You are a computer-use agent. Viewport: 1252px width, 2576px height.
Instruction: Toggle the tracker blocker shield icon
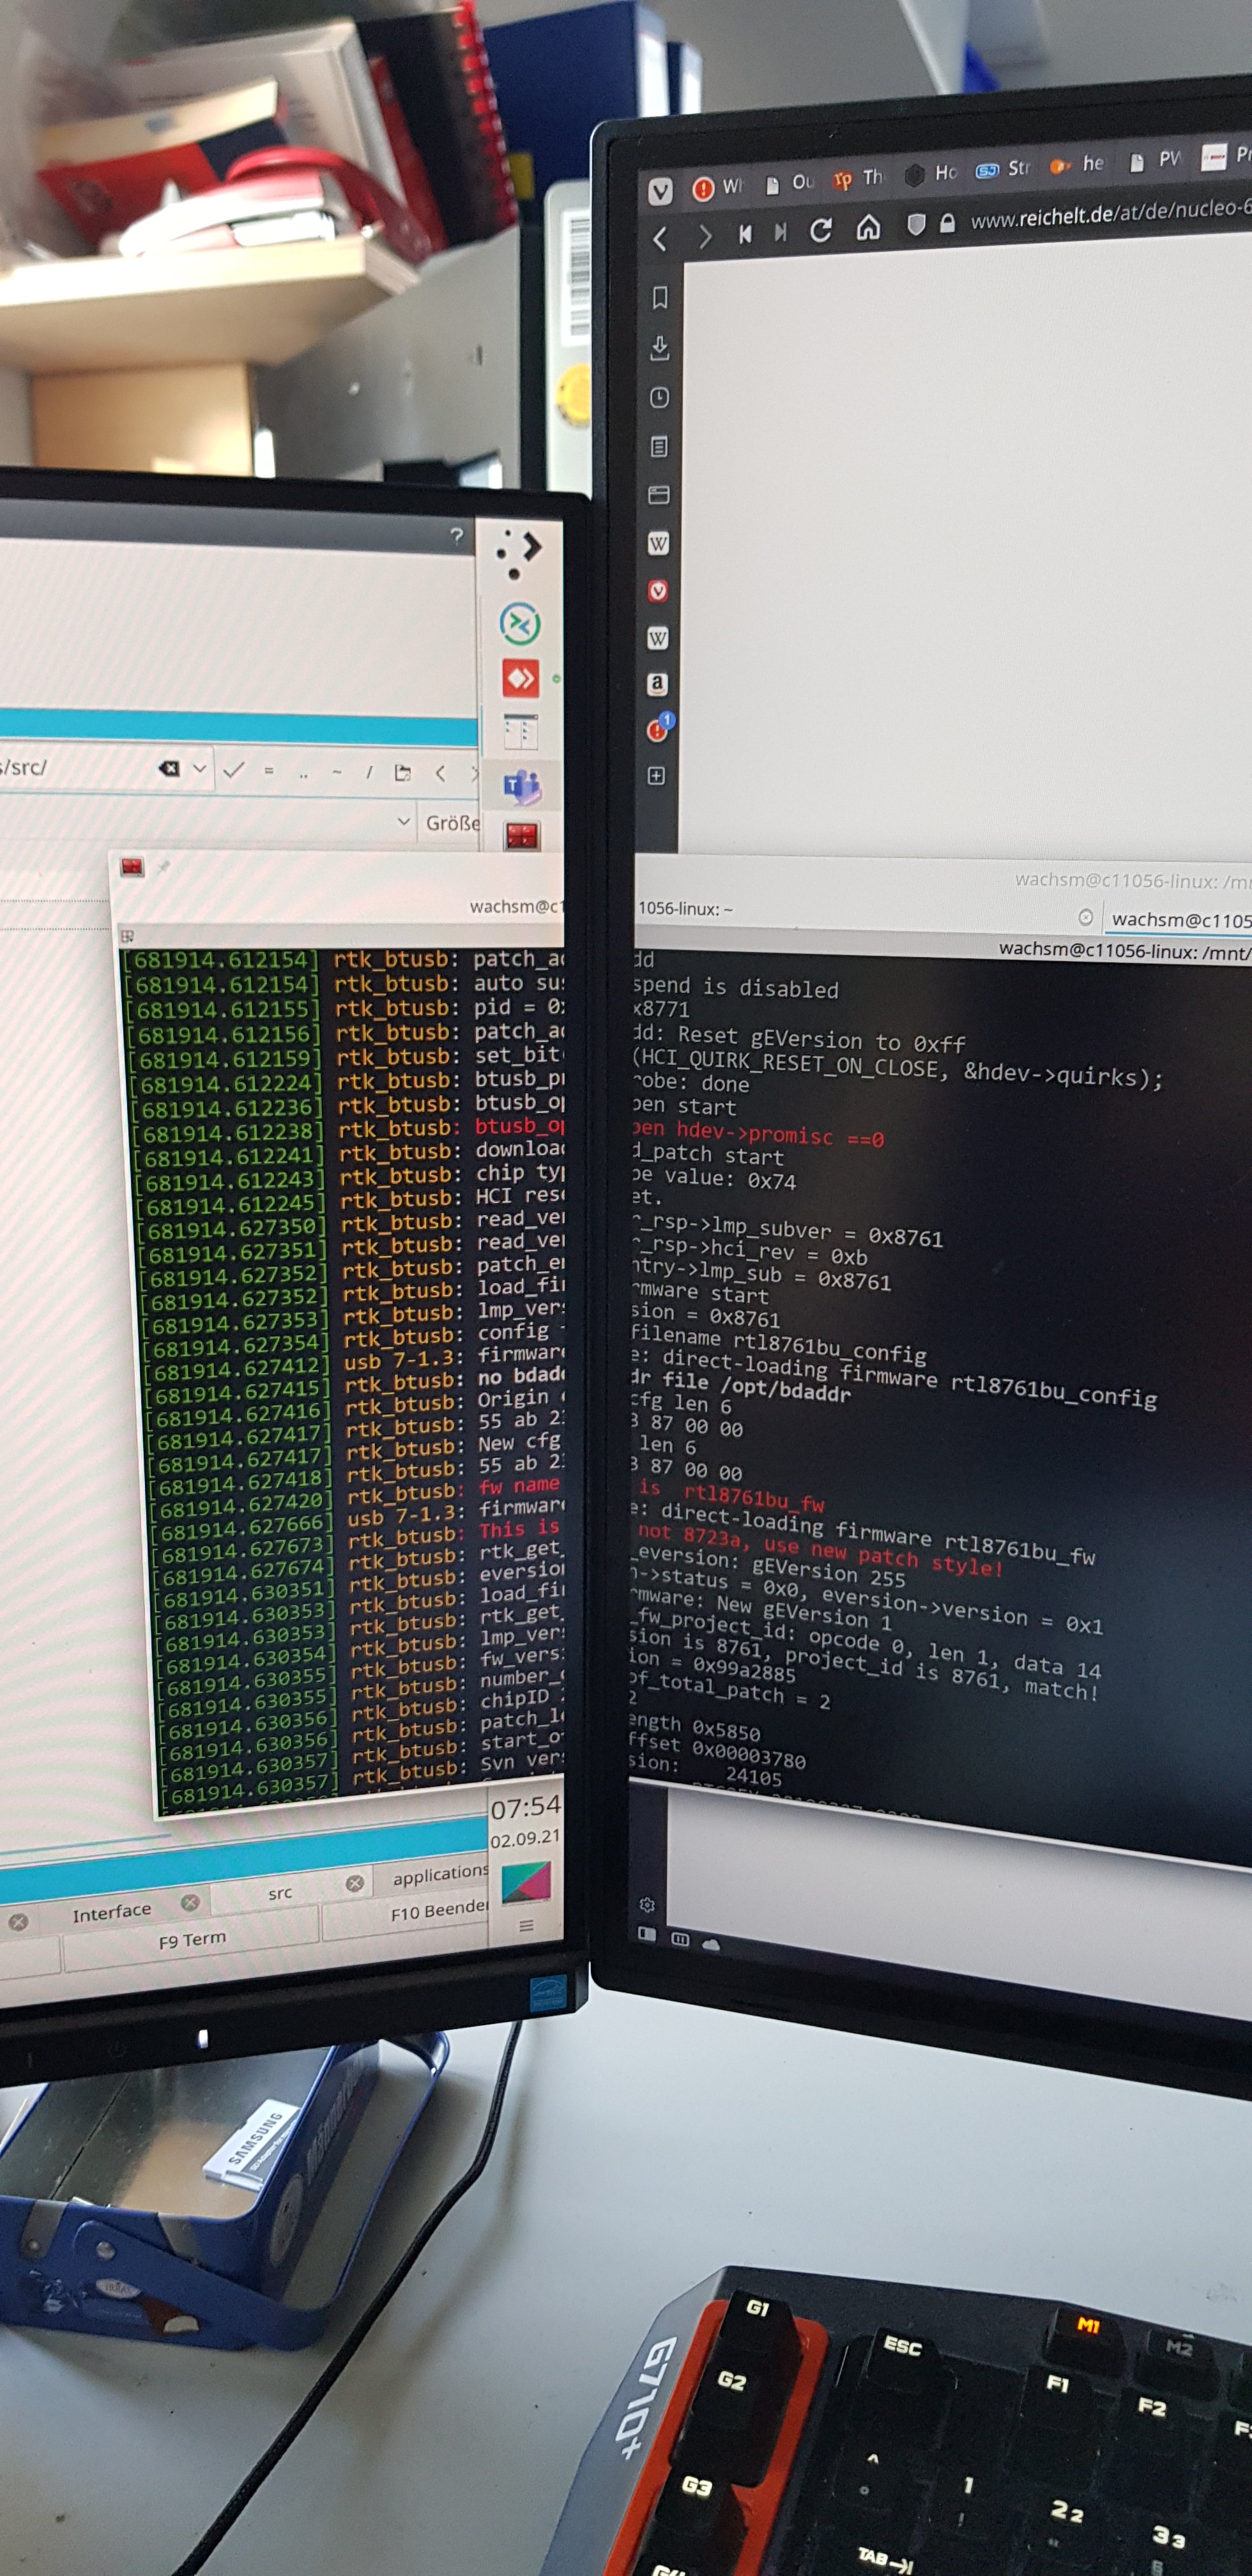915,225
